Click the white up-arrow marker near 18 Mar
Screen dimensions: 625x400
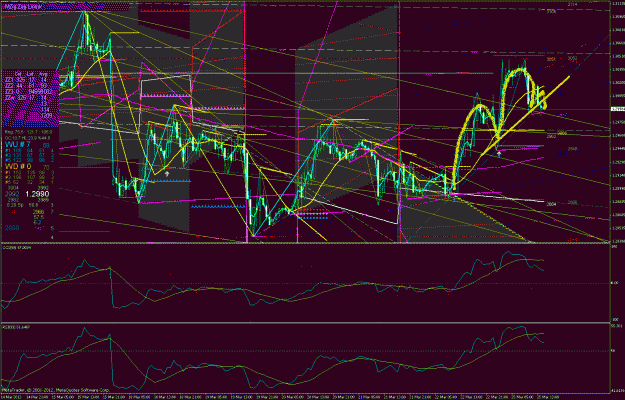(x=167, y=174)
